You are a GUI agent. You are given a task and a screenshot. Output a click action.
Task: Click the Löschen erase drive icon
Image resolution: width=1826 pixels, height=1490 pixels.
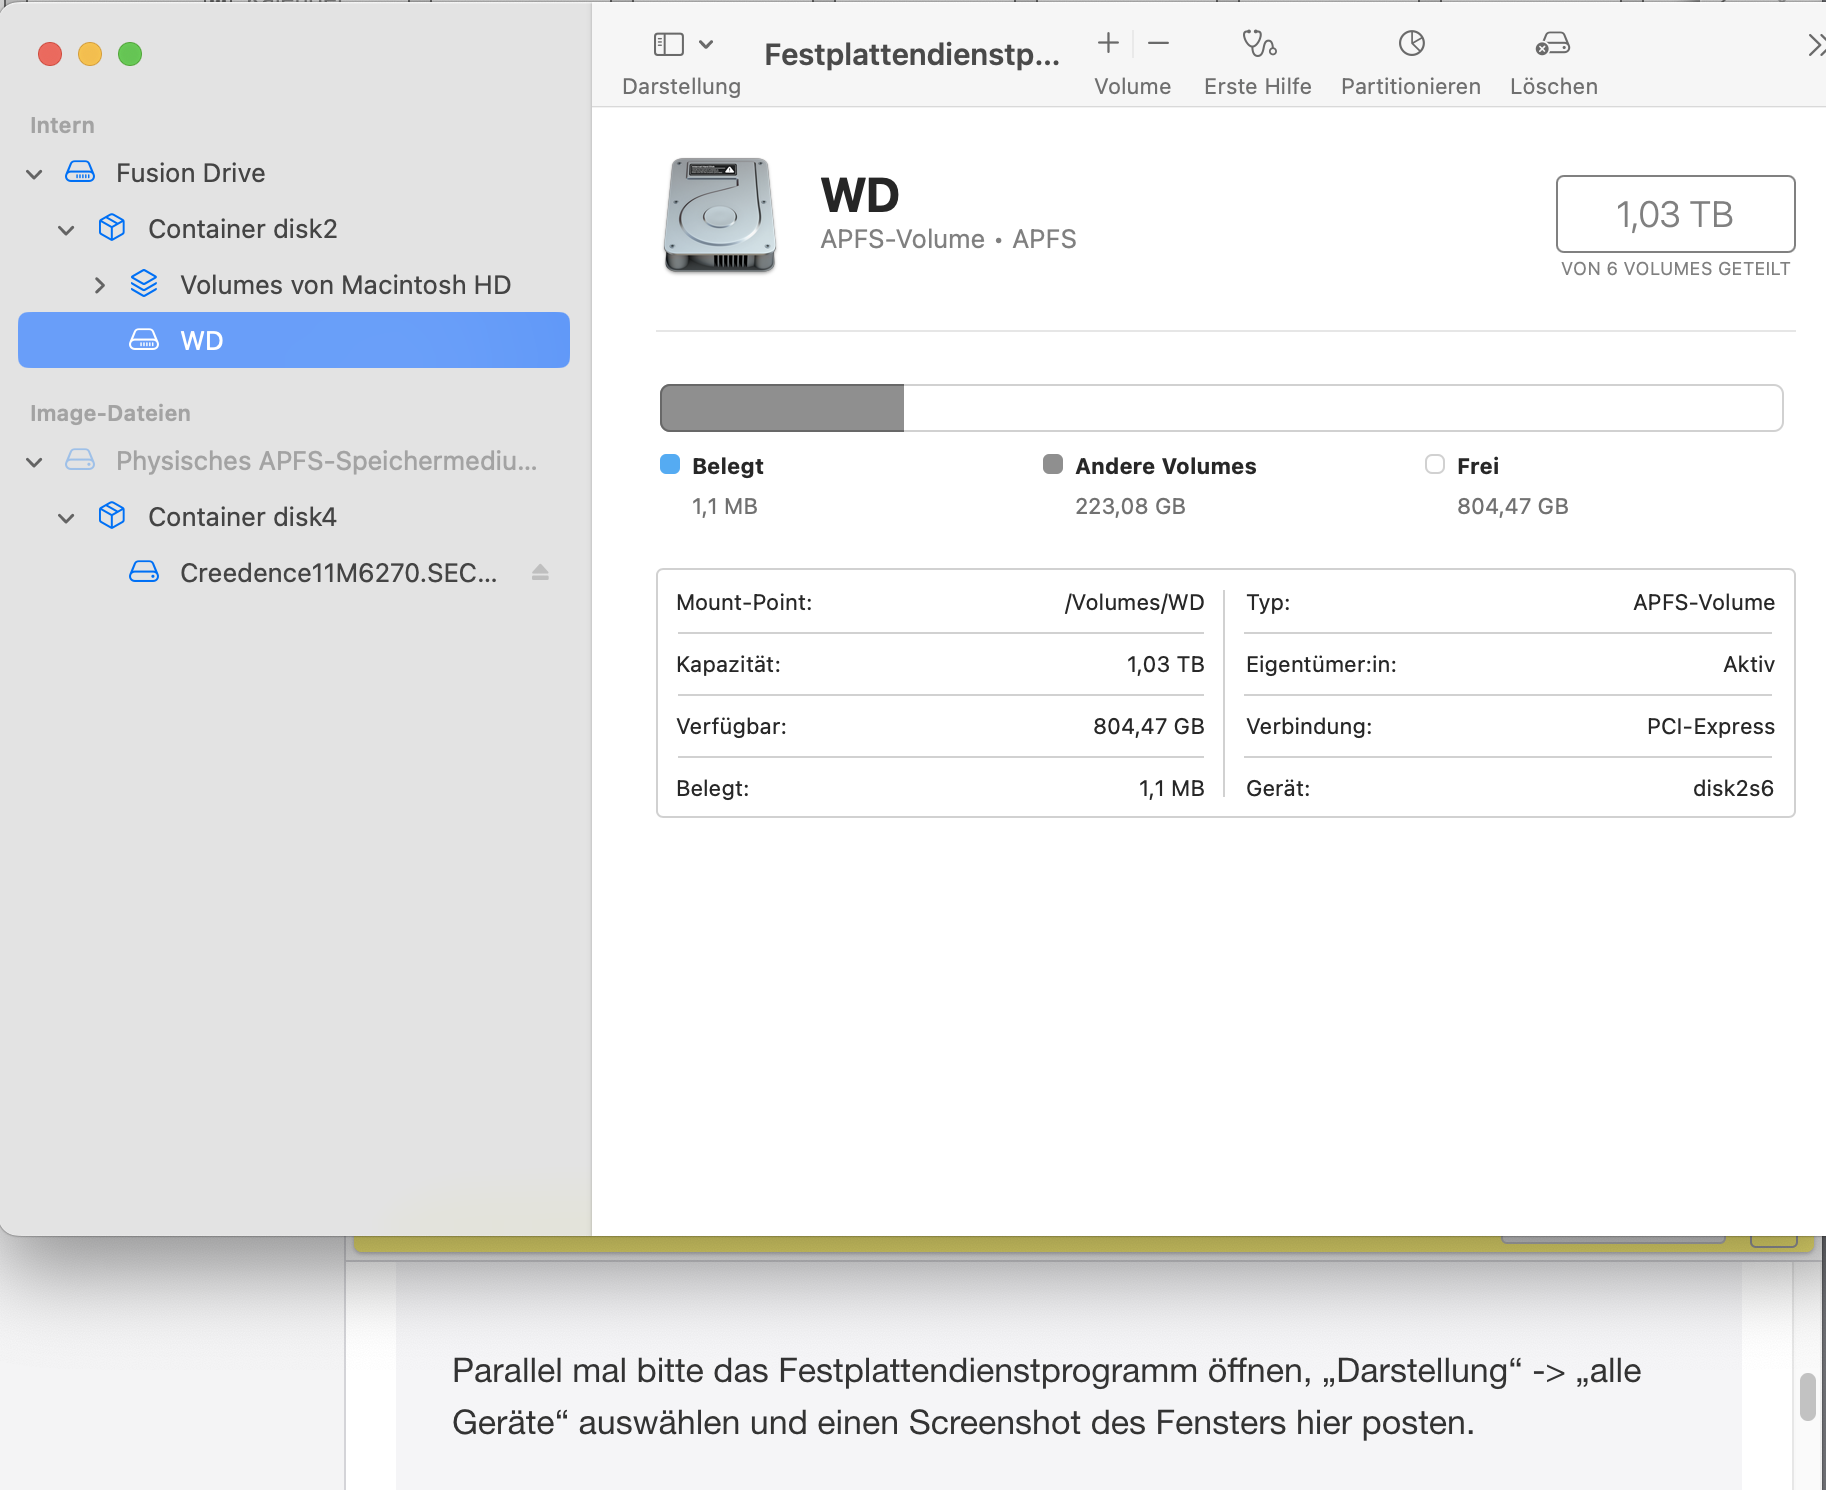(1553, 44)
